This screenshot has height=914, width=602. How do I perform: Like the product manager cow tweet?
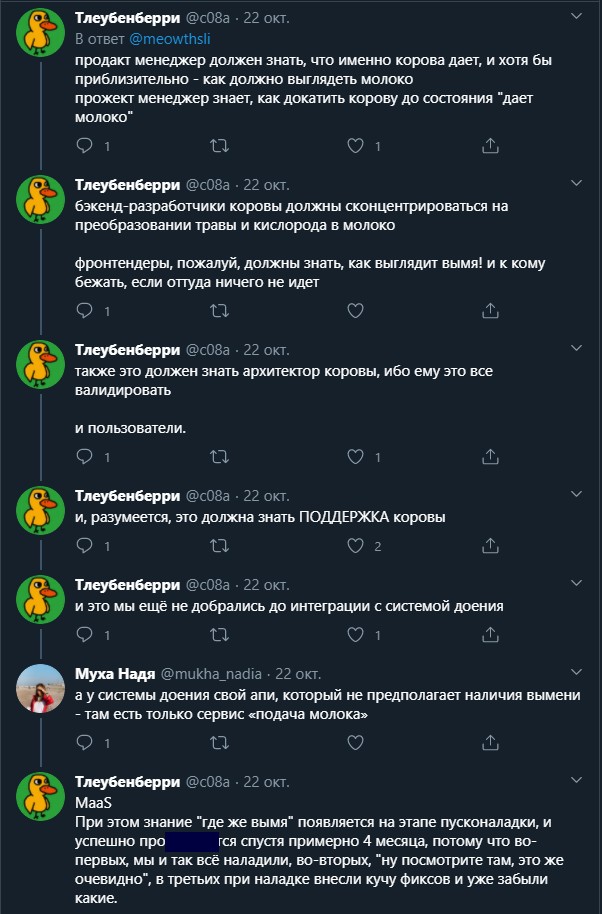pyautogui.click(x=354, y=146)
